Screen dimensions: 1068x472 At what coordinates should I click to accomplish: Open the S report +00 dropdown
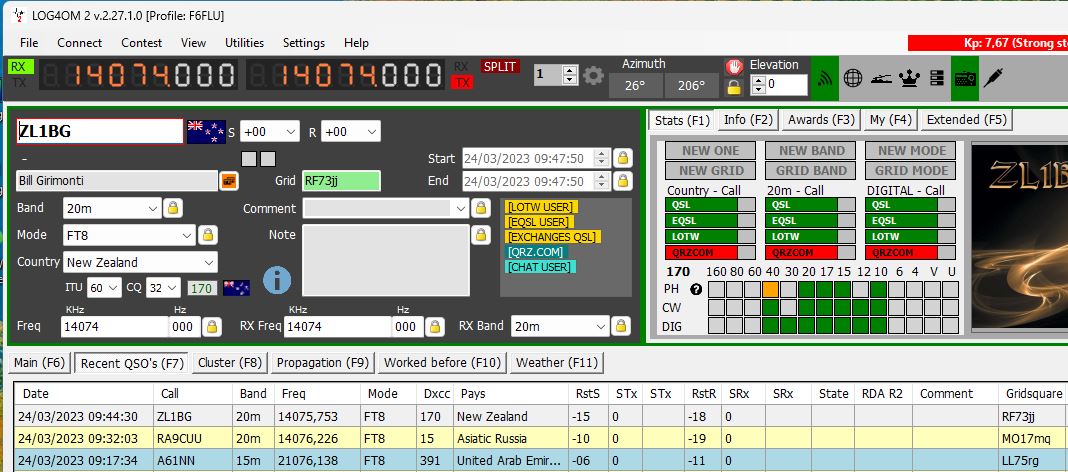pyautogui.click(x=291, y=131)
